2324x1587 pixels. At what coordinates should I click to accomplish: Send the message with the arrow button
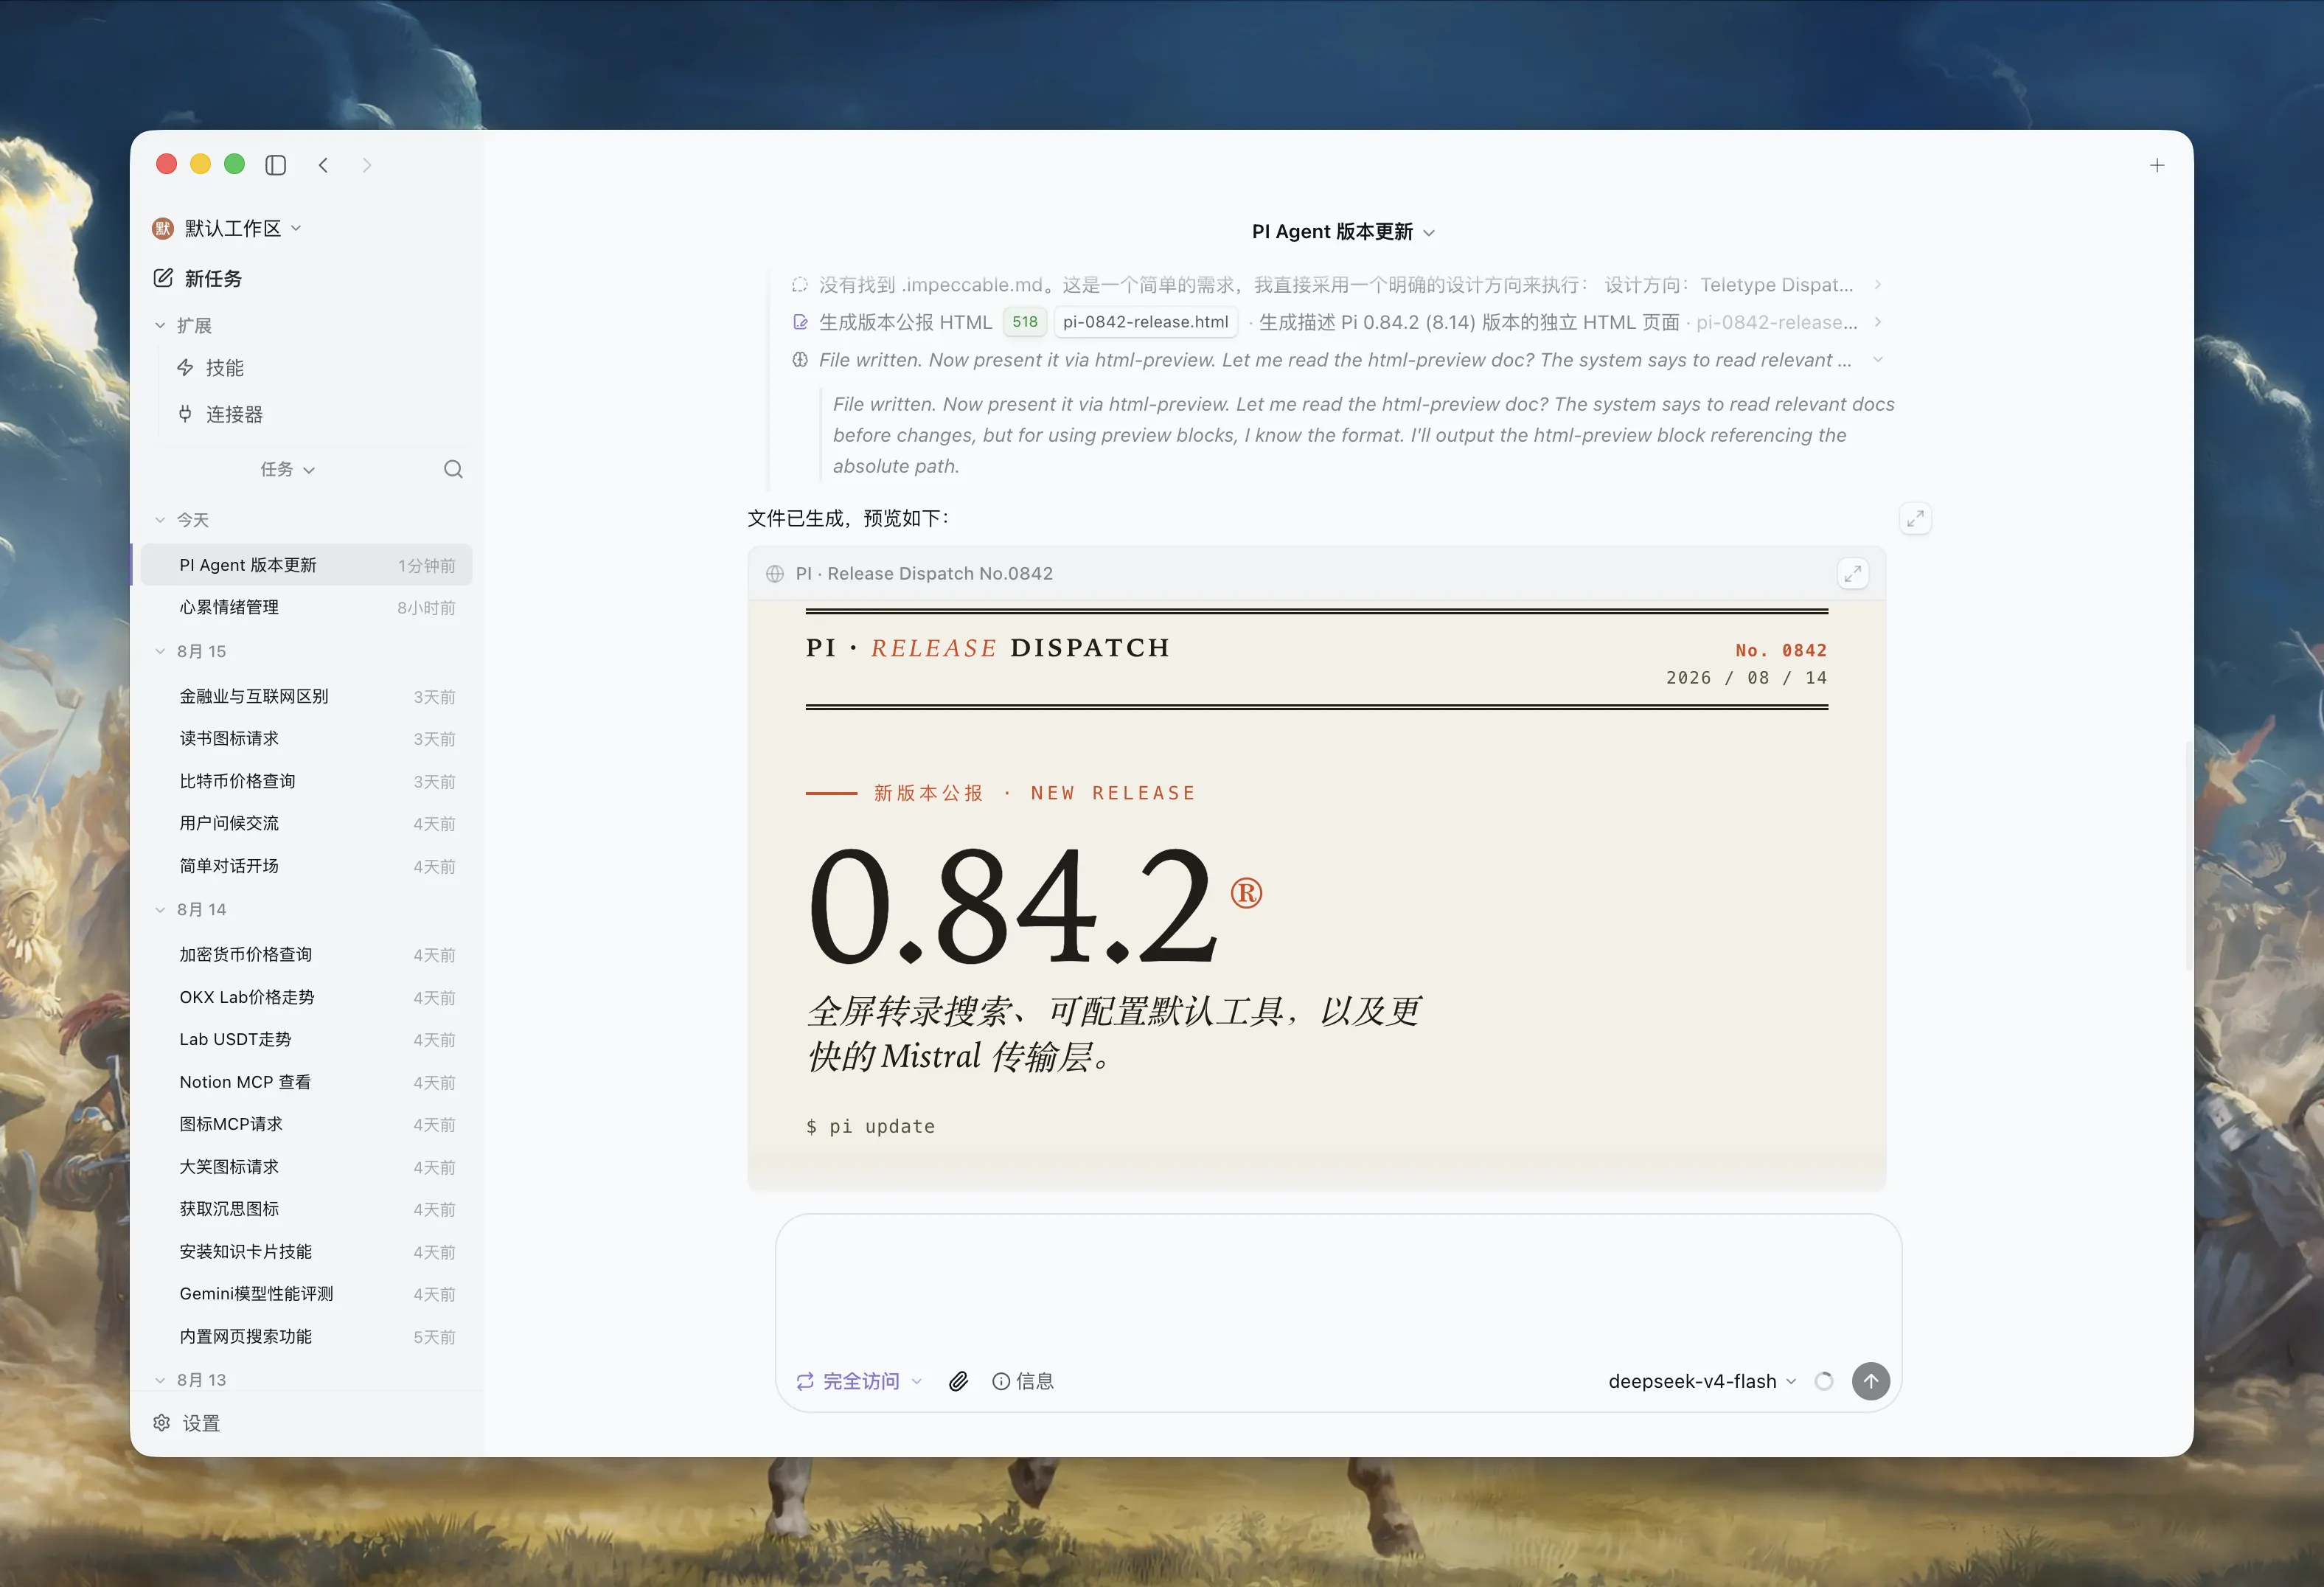(x=1870, y=1381)
